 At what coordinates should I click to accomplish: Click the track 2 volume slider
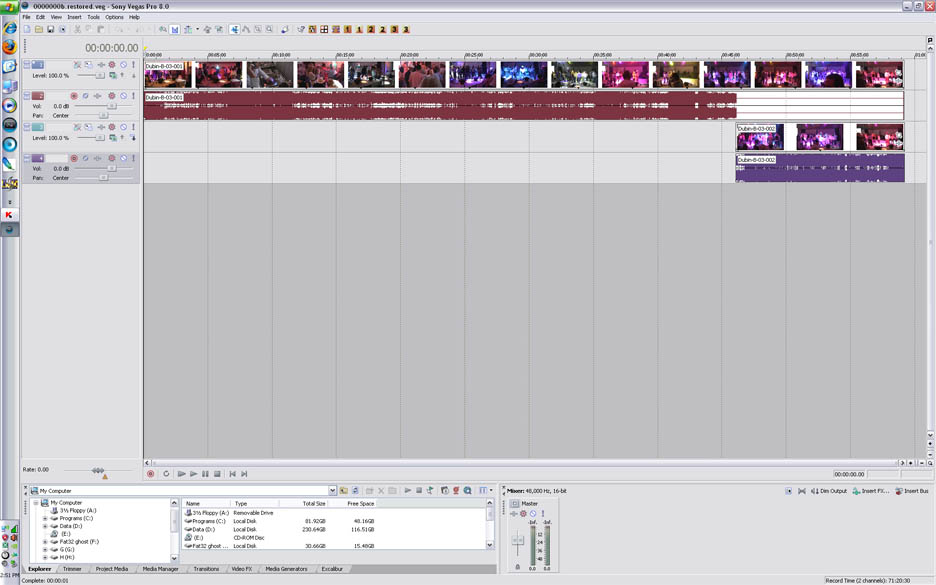point(110,106)
